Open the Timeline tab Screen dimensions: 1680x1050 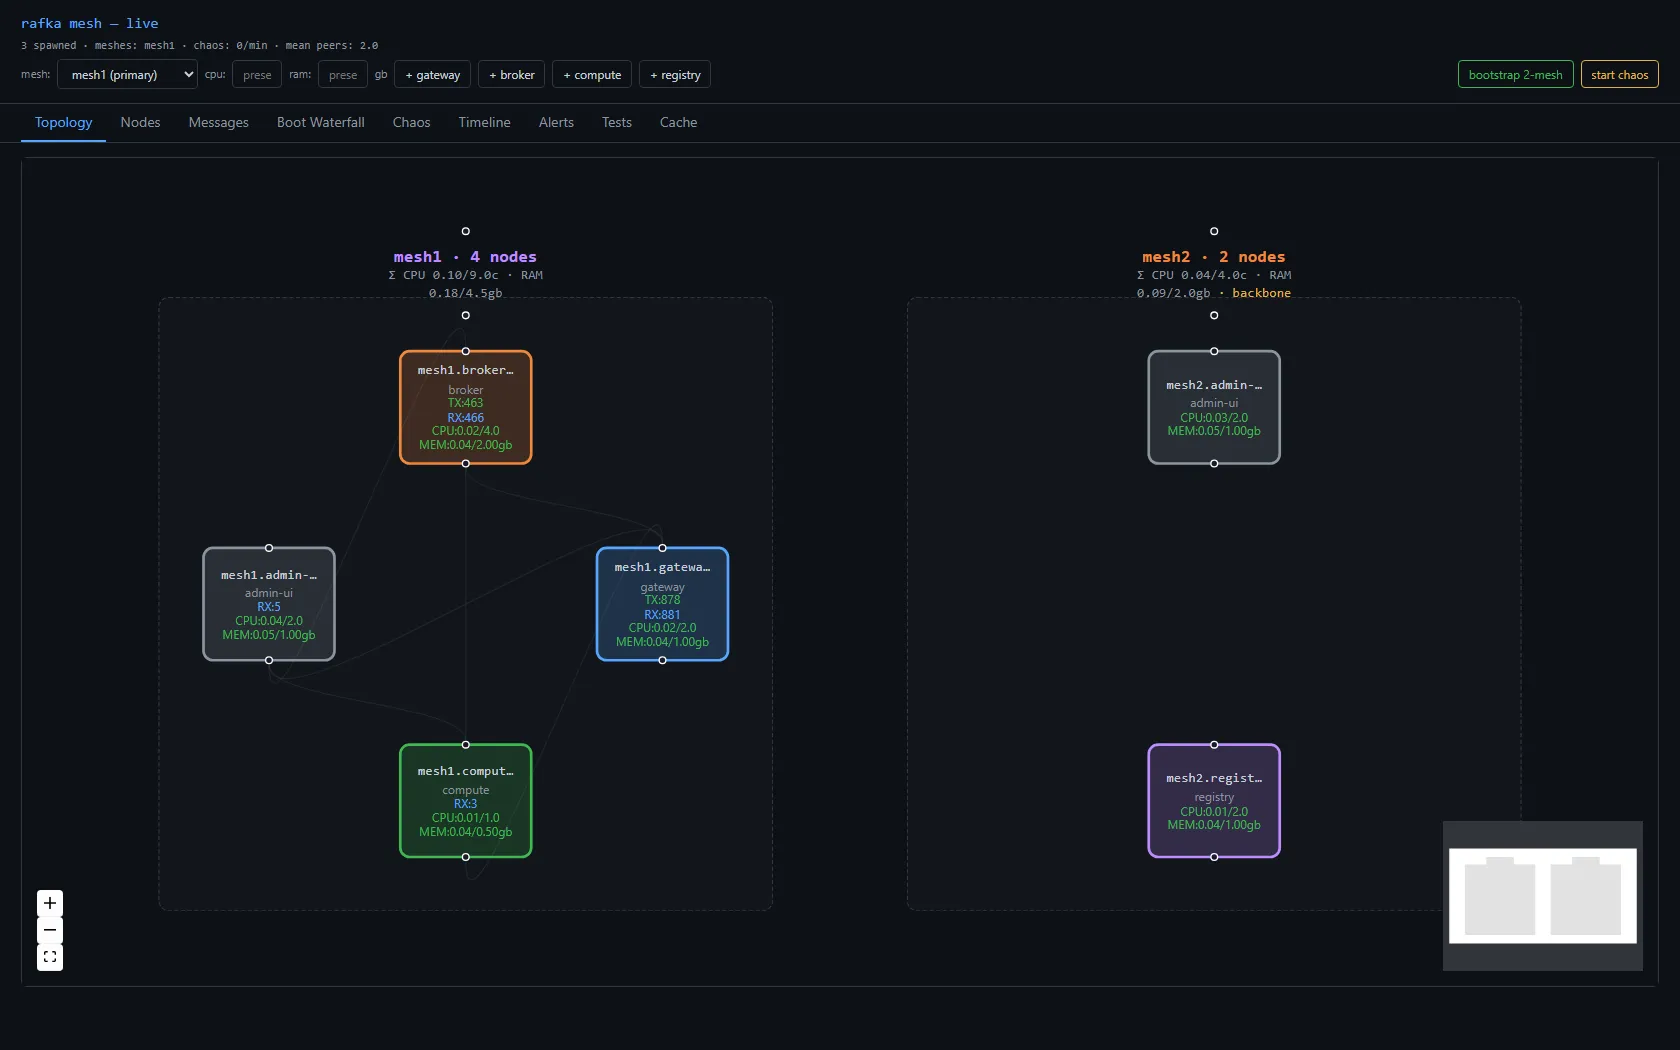point(484,122)
